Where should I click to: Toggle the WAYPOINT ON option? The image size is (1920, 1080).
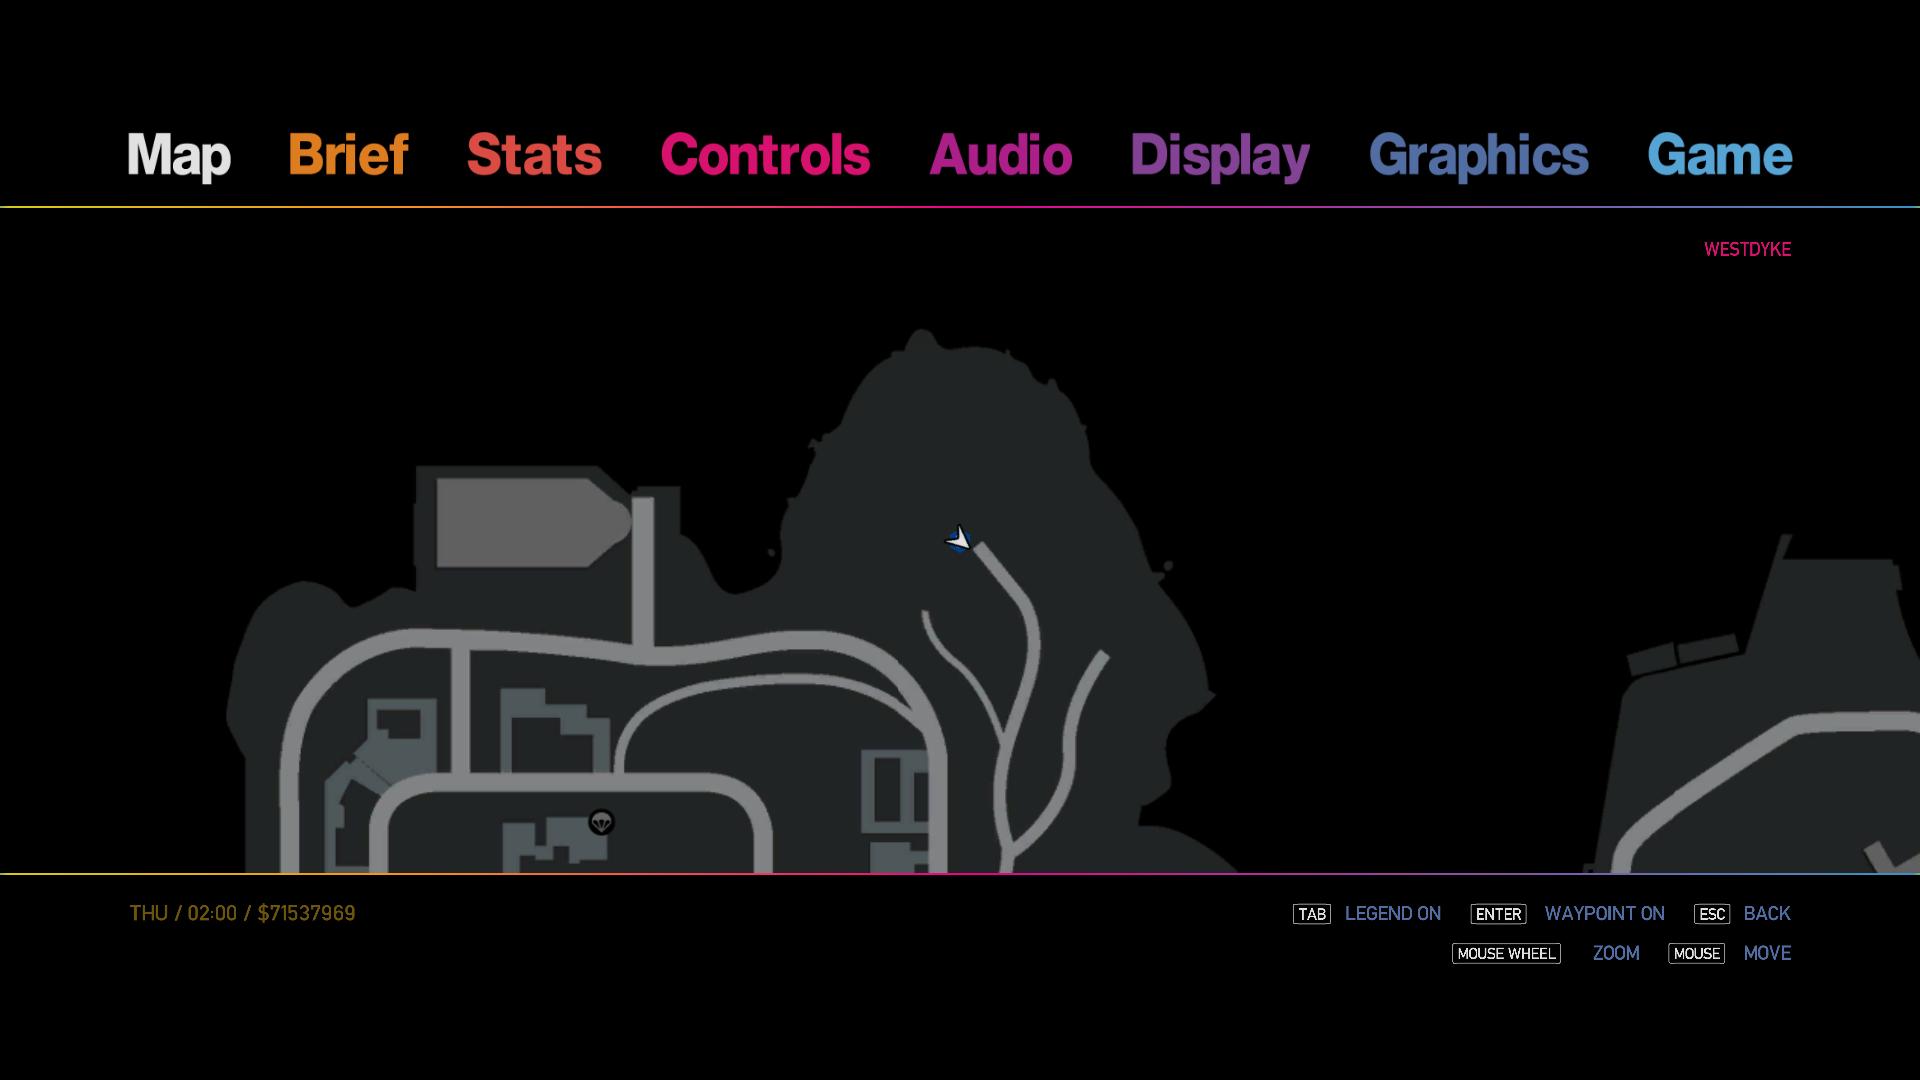(x=1604, y=914)
